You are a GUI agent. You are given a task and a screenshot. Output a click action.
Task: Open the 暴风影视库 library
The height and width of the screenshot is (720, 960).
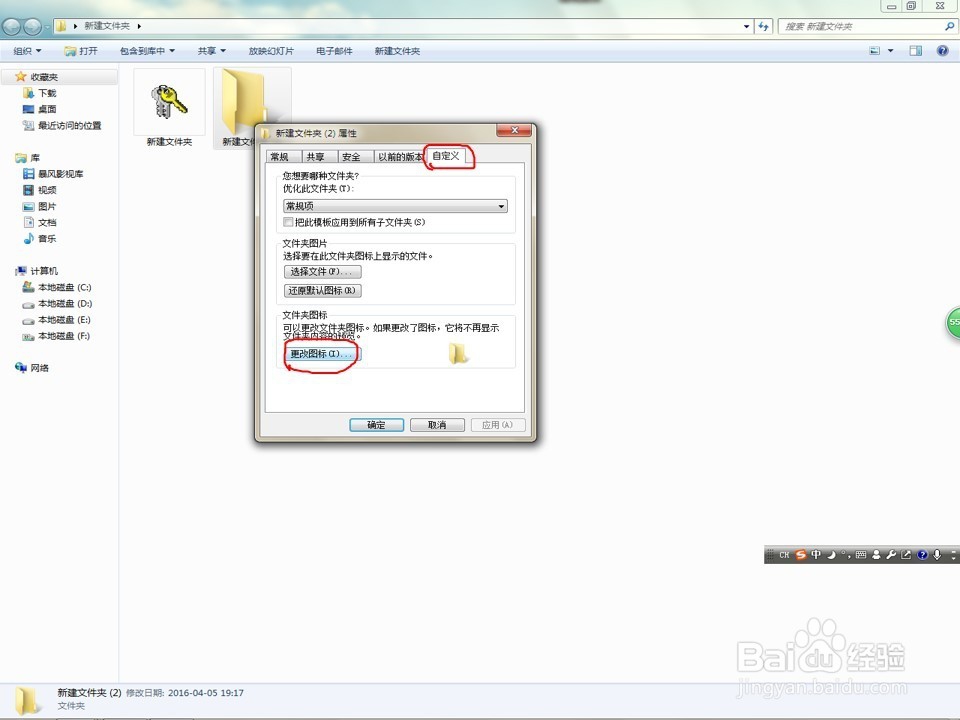tap(61, 174)
